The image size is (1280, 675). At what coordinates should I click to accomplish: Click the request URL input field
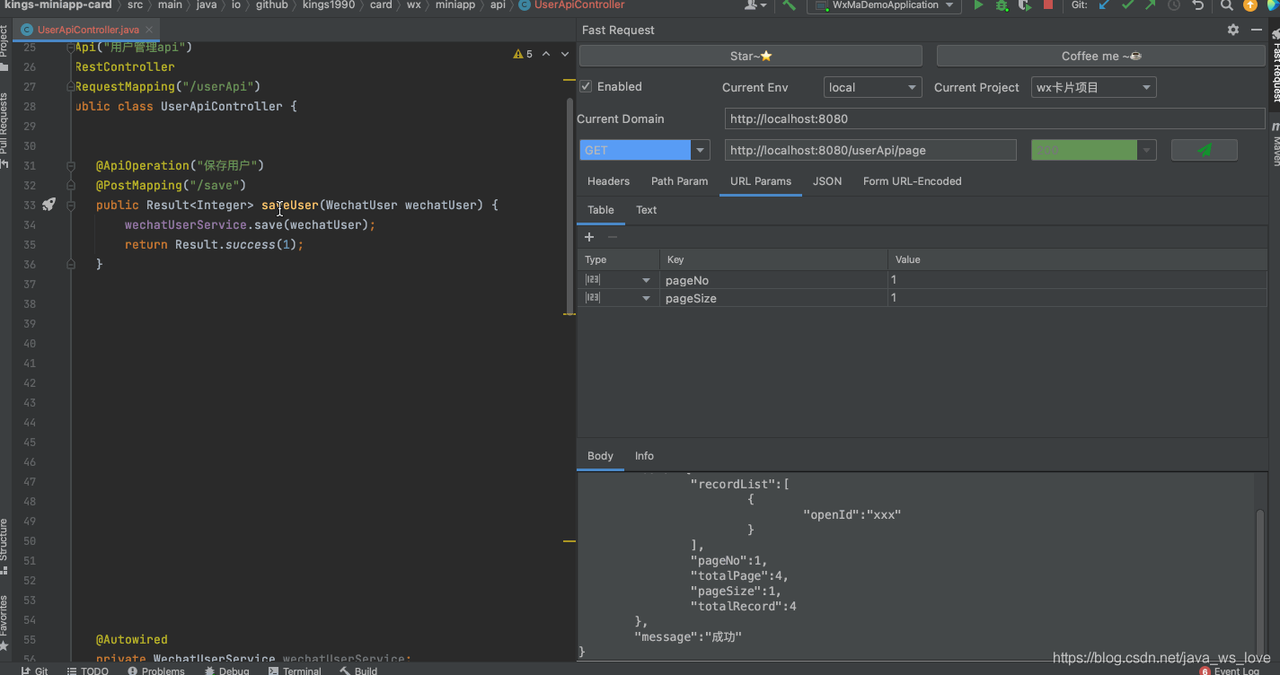pos(870,150)
